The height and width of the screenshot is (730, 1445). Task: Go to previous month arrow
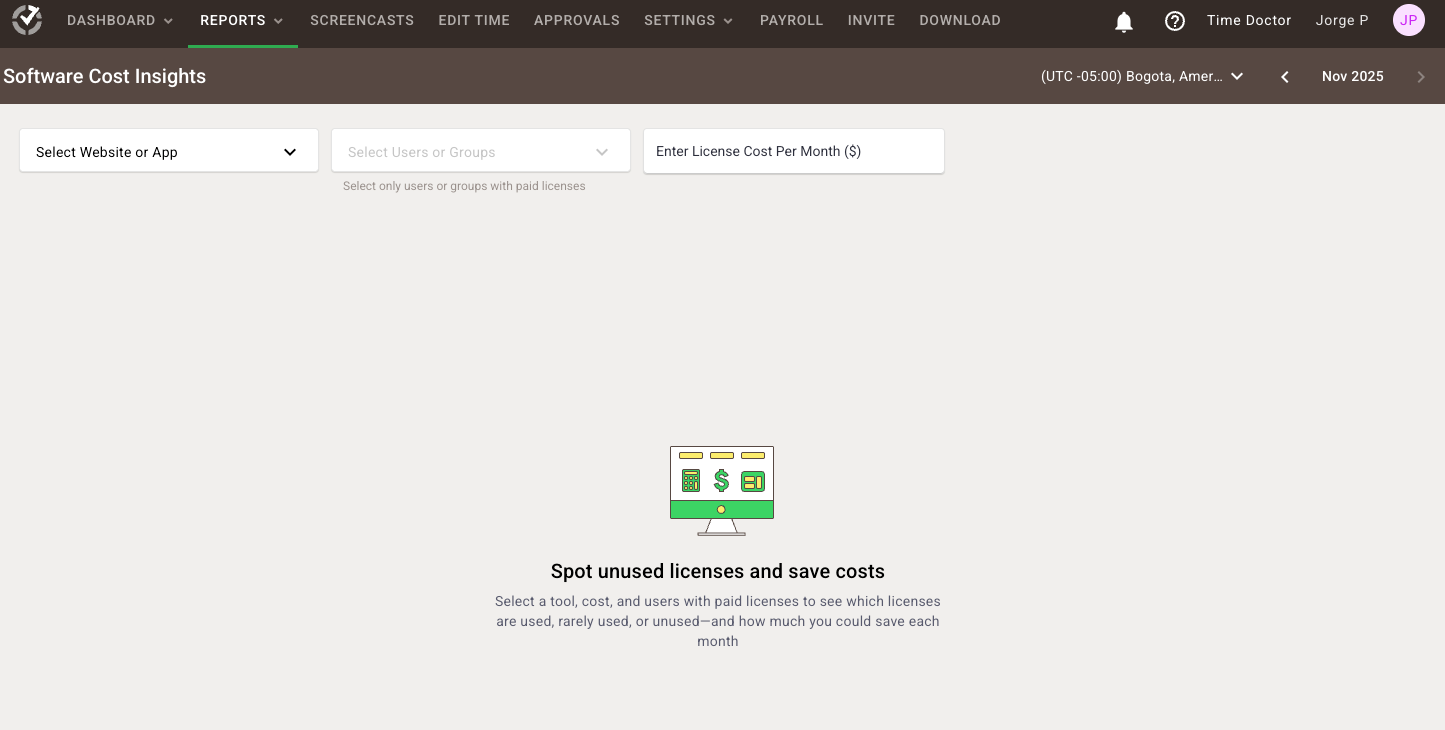click(1285, 77)
